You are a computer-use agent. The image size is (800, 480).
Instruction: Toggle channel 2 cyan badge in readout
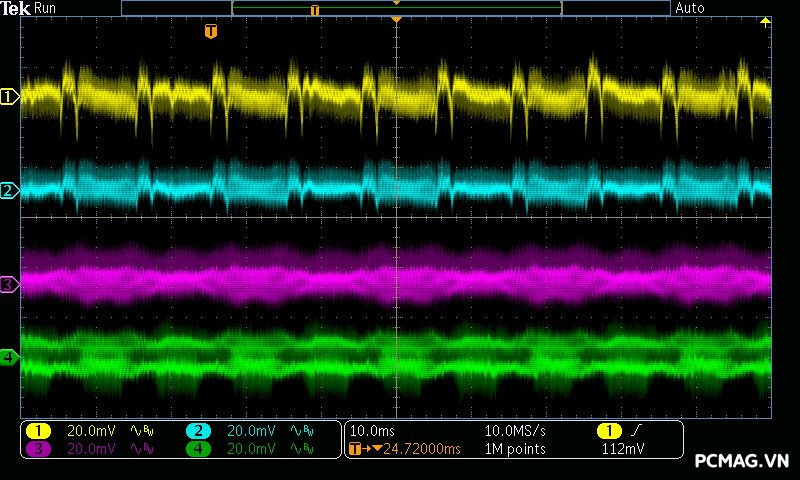point(199,431)
